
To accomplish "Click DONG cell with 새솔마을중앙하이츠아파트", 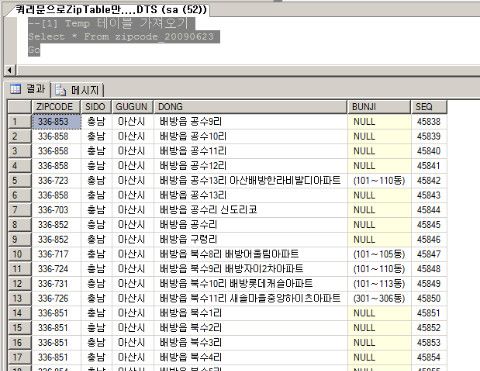I will pyautogui.click(x=250, y=298).
